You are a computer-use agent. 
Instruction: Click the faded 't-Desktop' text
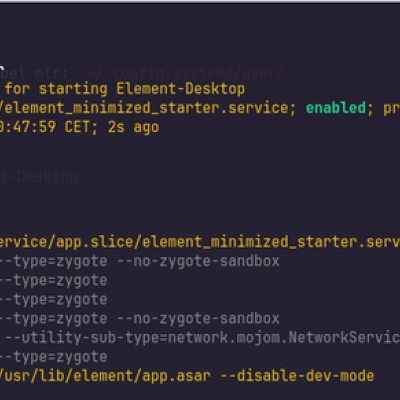[x=39, y=176]
